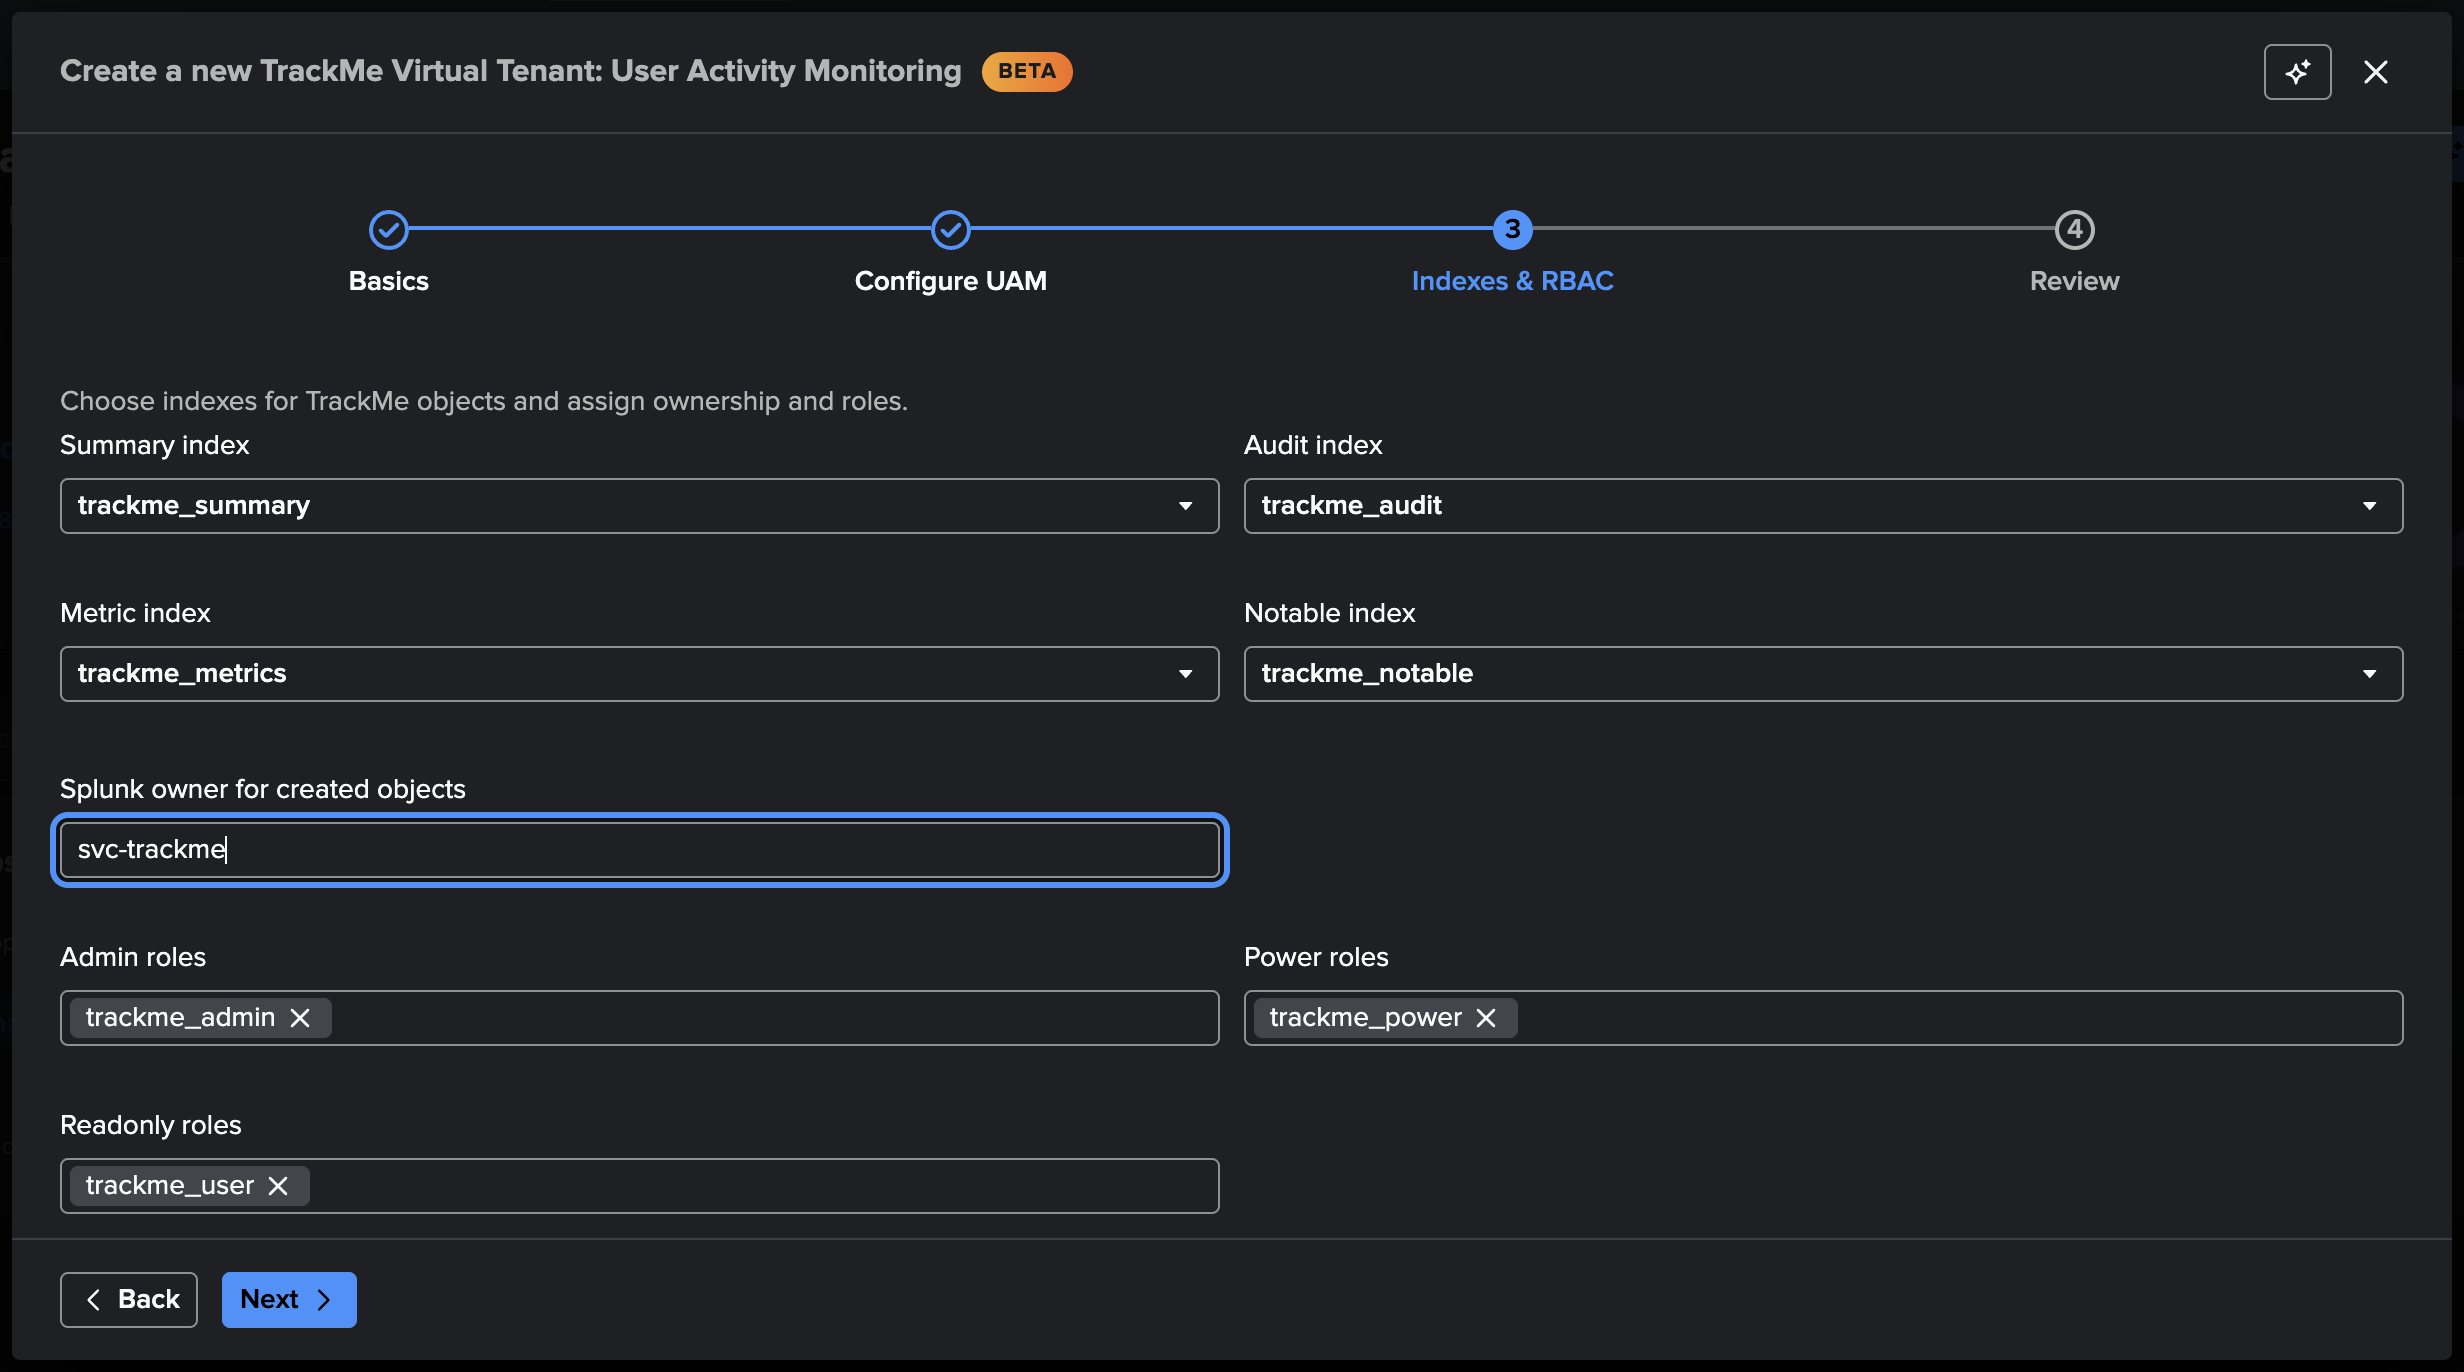This screenshot has width=2464, height=1372.
Task: Click the Audit index label
Action: pos(1313,445)
